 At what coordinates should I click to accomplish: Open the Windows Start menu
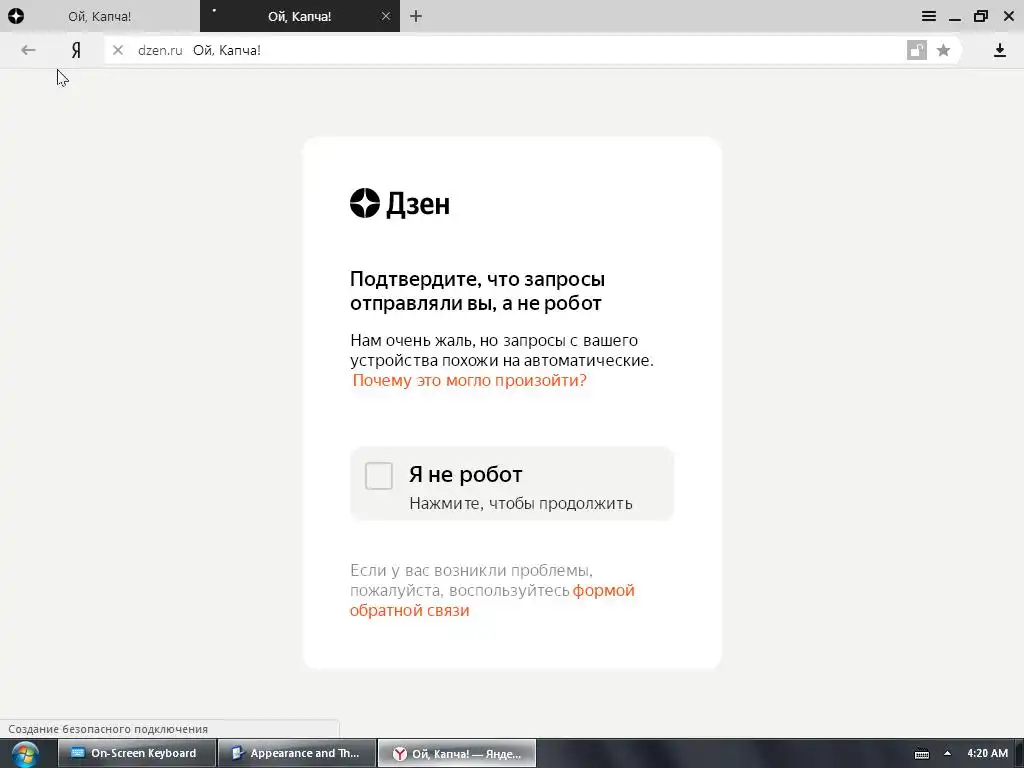[x=25, y=754]
